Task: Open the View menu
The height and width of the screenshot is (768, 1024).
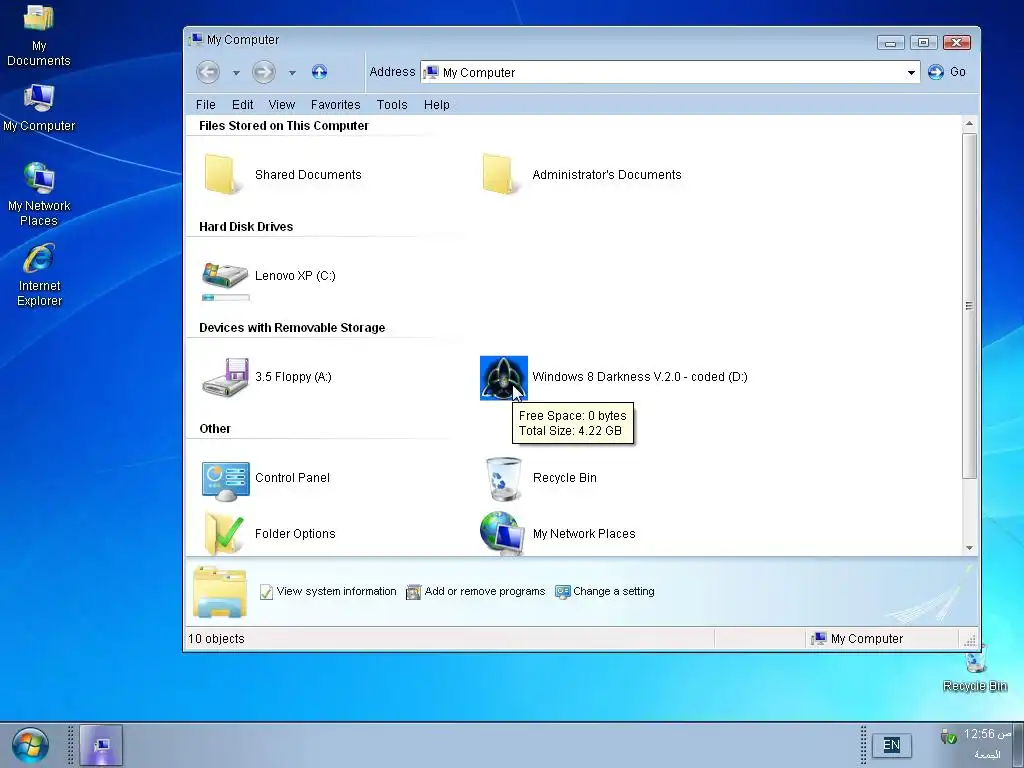Action: click(281, 104)
